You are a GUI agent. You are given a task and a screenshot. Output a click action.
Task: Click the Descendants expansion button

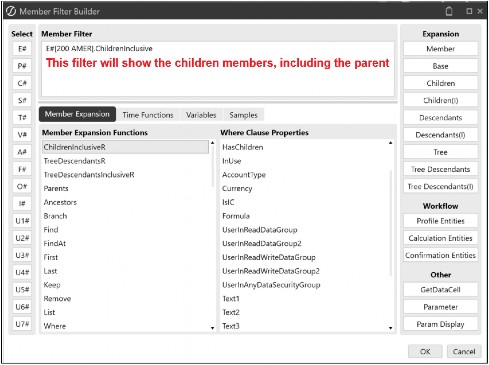pyautogui.click(x=440, y=118)
